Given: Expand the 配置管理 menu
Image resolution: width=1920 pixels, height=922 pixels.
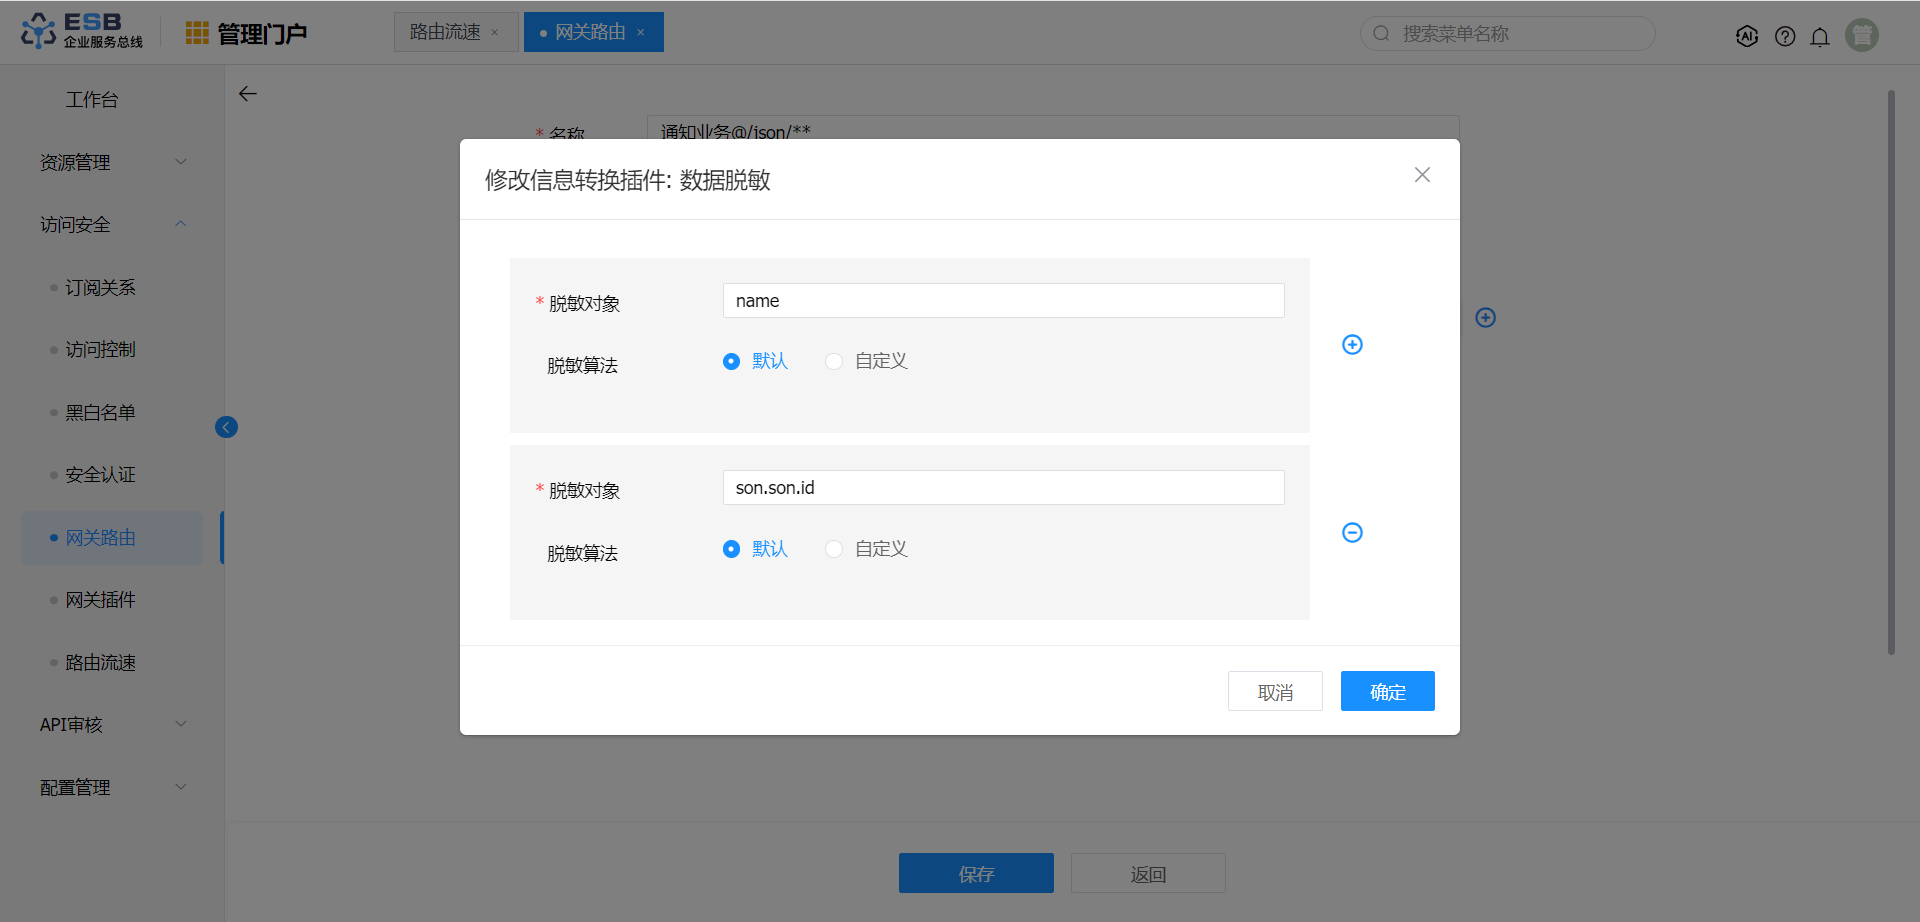Looking at the screenshot, I should 110,787.
